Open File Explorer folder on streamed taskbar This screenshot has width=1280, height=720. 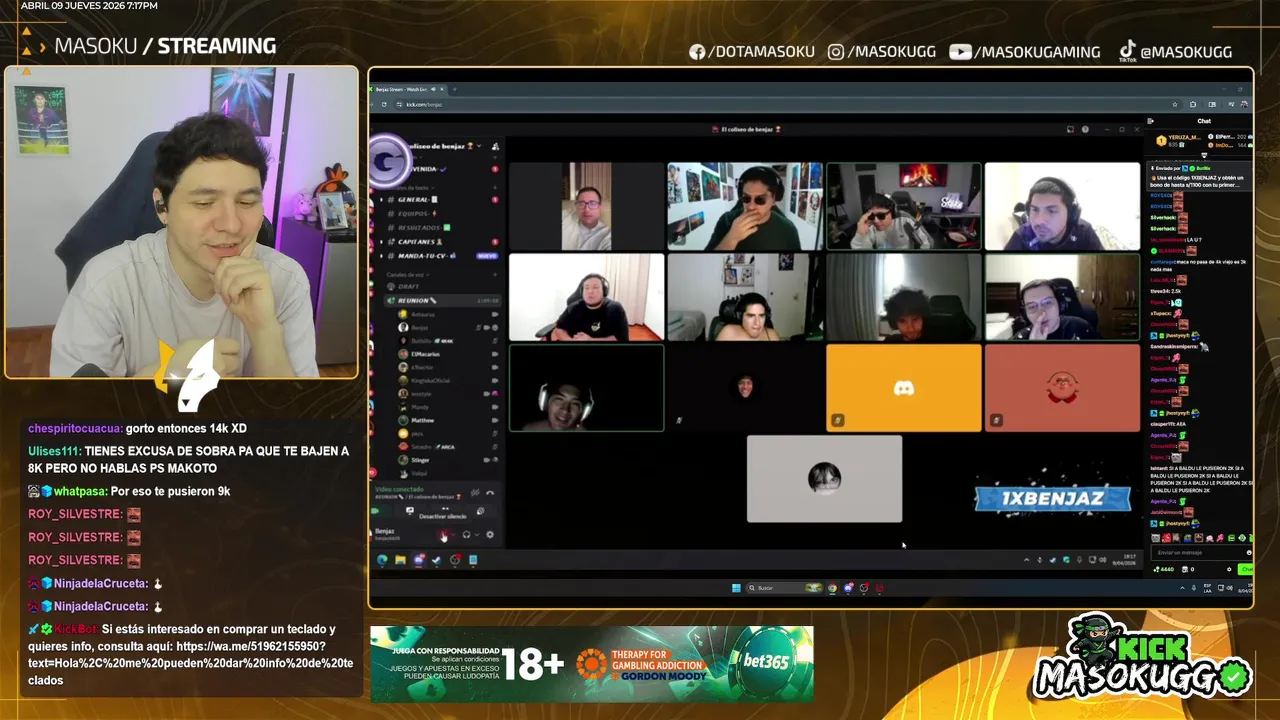click(x=400, y=560)
